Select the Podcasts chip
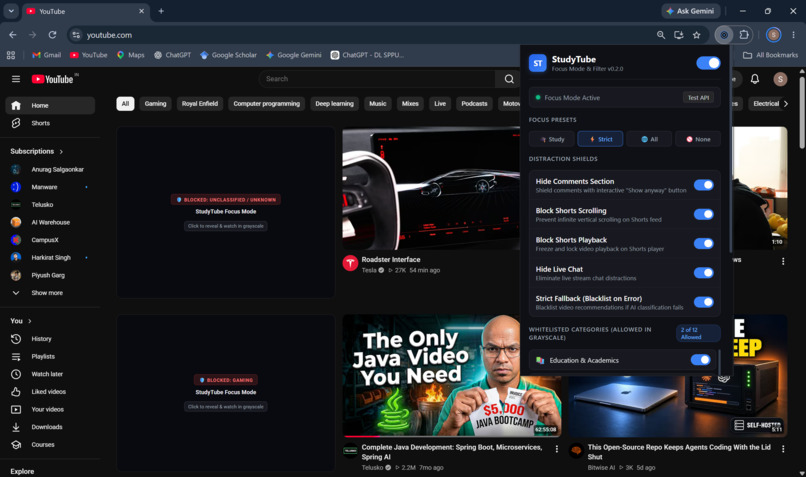 [474, 104]
